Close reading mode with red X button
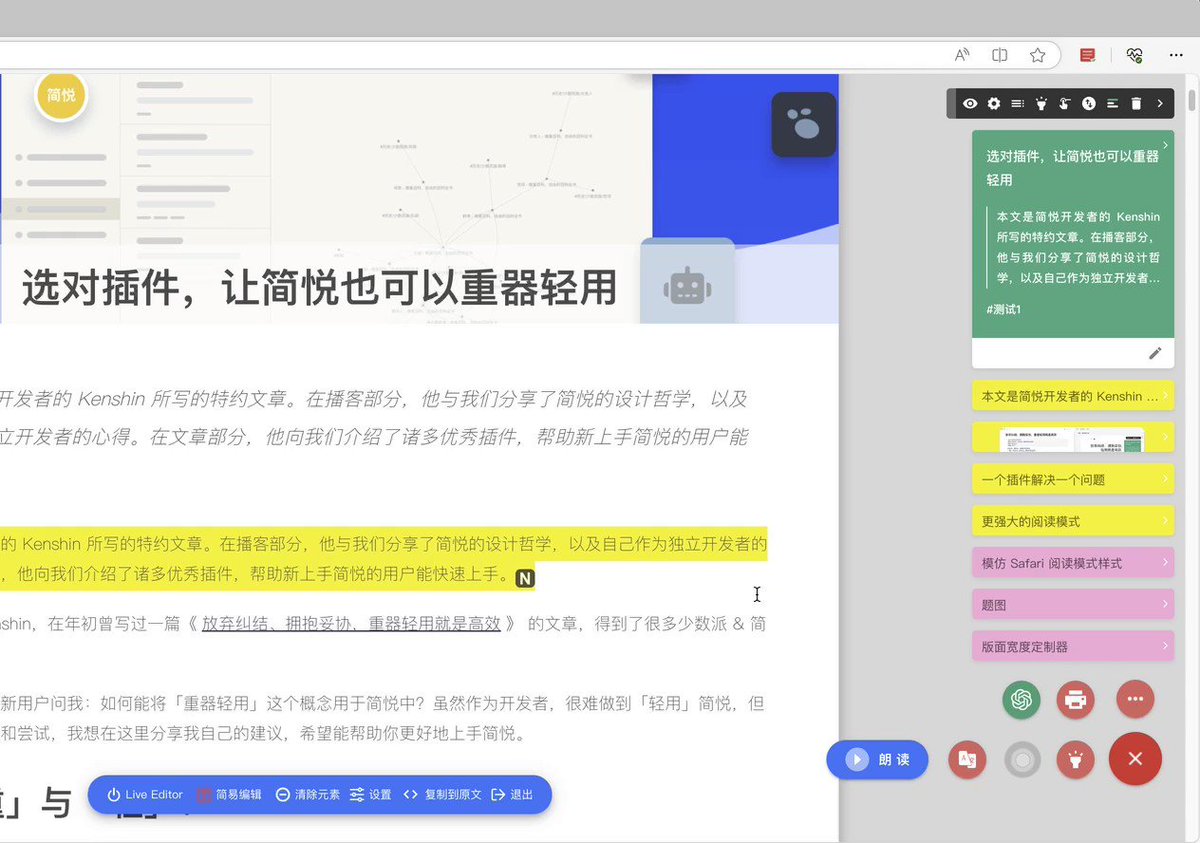Viewport: 1200px width, 843px height. [x=1135, y=759]
